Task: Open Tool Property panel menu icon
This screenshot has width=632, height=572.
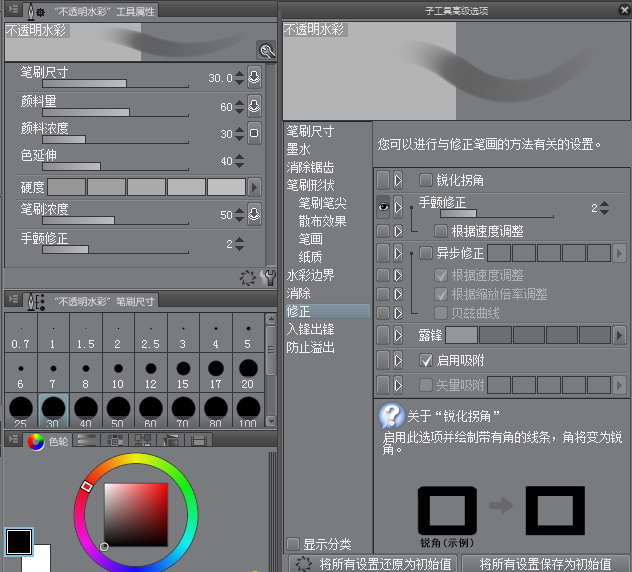Action: tap(13, 8)
